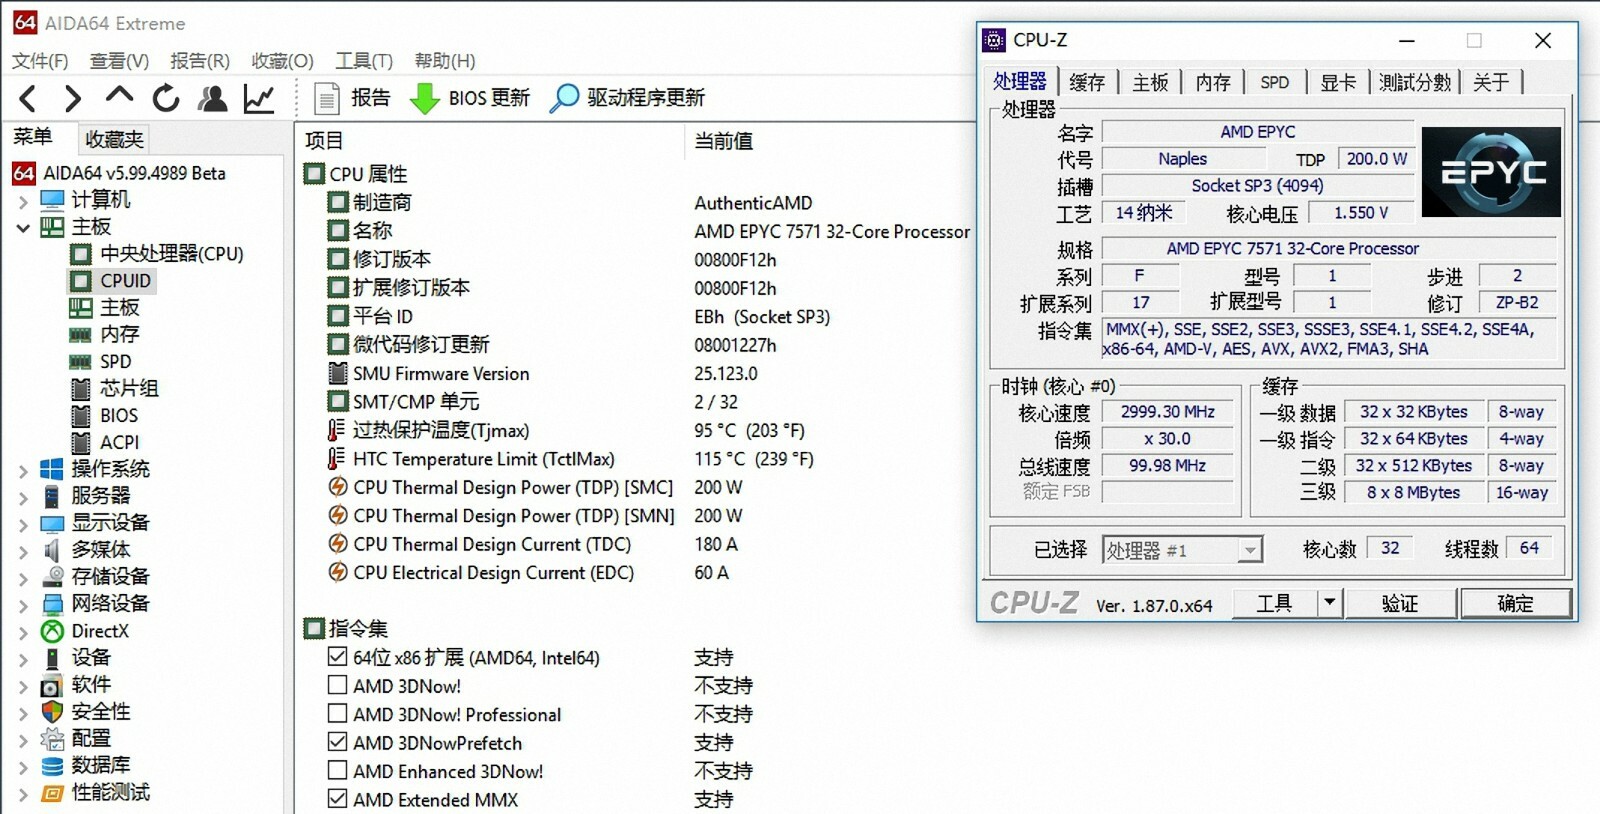Open the 帮助(H) menu
This screenshot has width=1600, height=814.
click(x=445, y=61)
